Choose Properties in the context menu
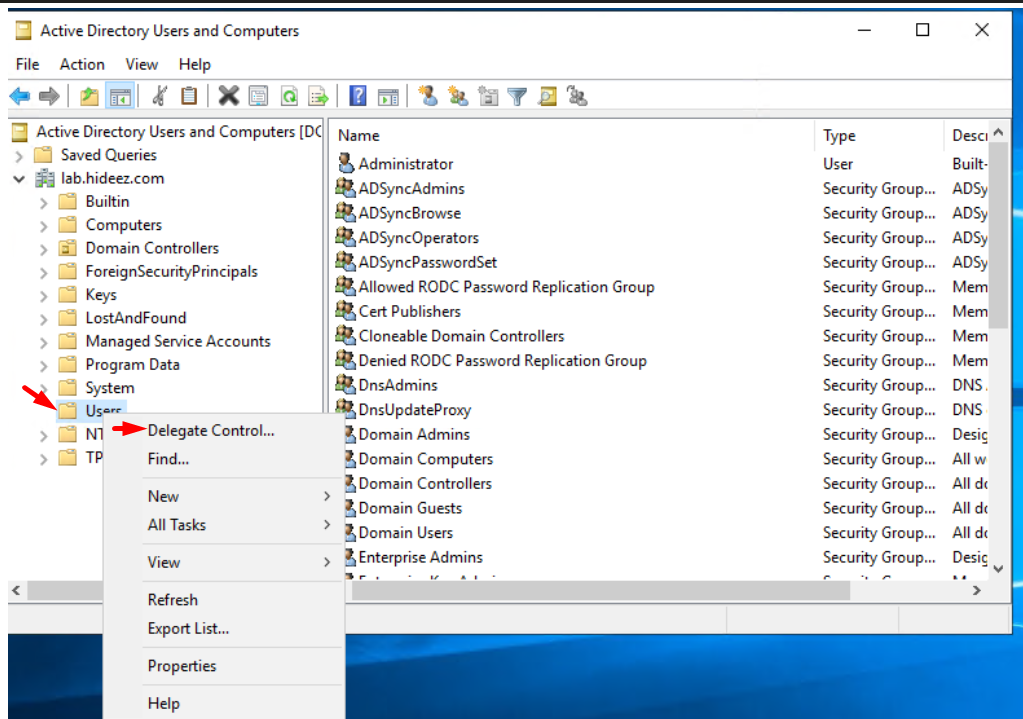 point(182,666)
